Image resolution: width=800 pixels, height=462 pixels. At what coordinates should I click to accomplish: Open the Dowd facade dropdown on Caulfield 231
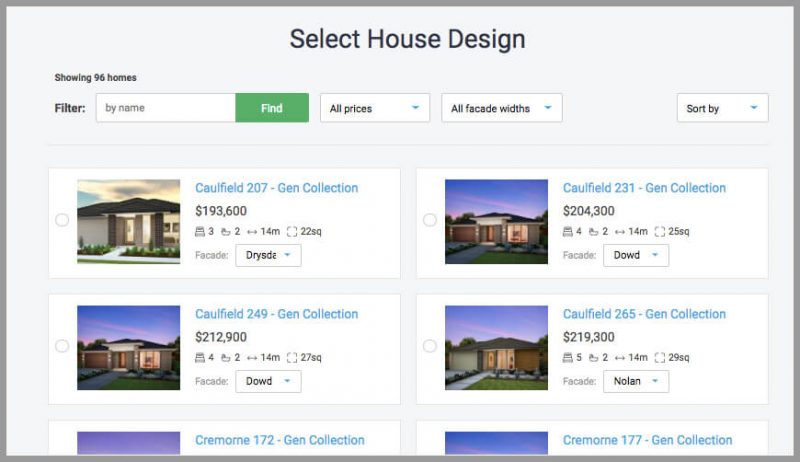coord(636,255)
